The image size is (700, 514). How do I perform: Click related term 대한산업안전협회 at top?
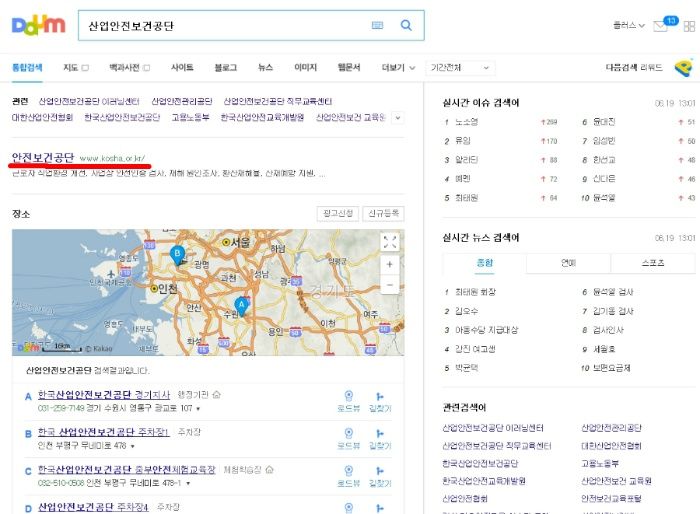42,117
